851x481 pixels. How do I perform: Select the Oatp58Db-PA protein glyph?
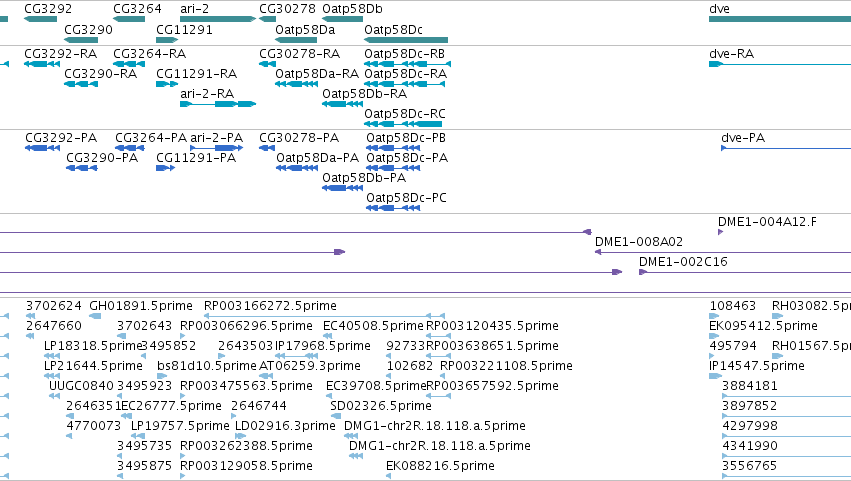[x=342, y=188]
